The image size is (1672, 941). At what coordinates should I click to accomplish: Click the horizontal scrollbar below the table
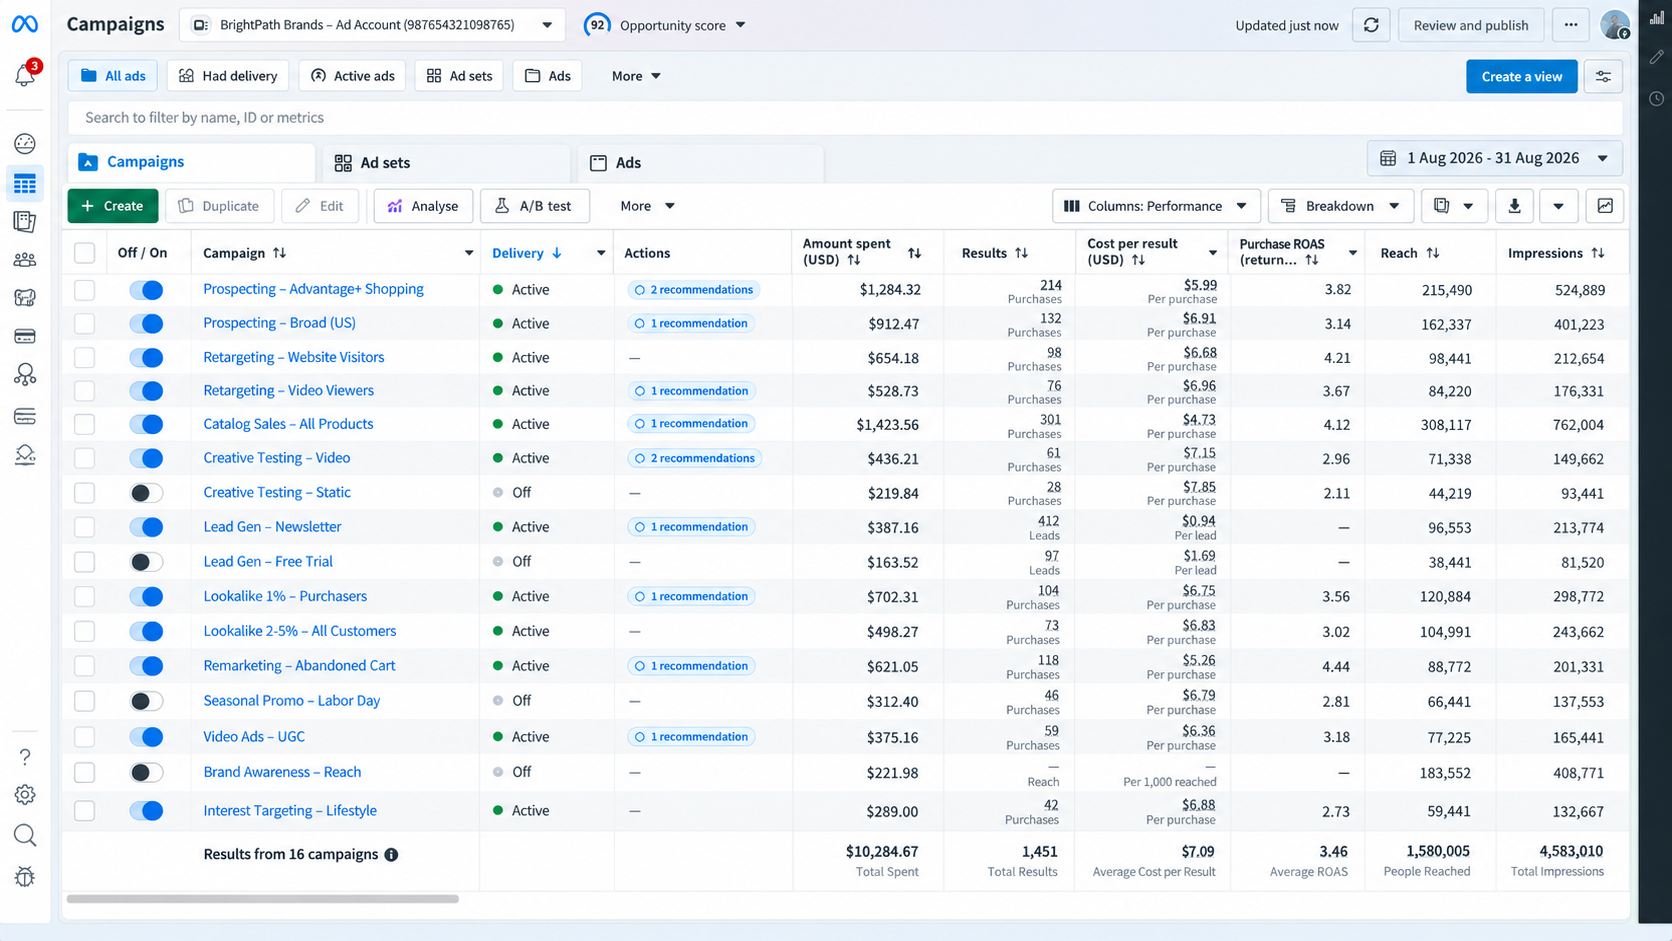(263, 899)
